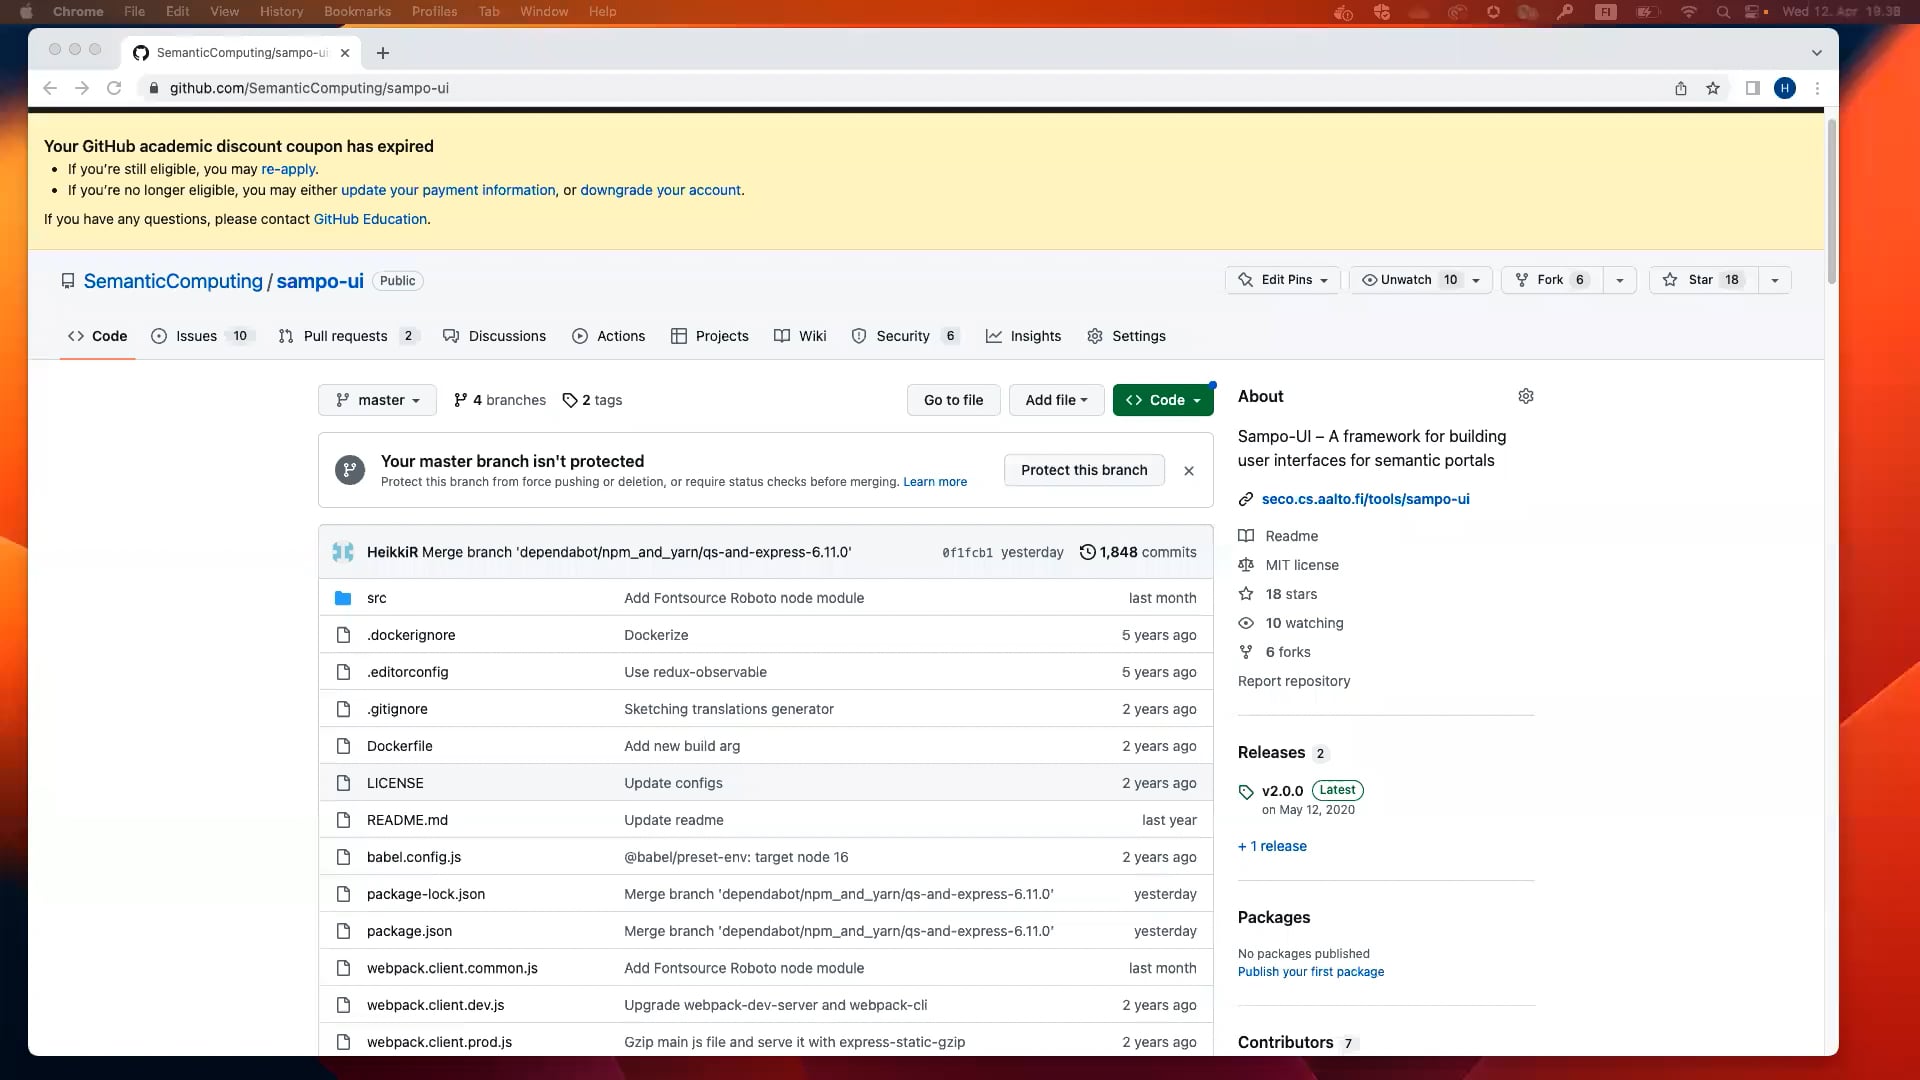The height and width of the screenshot is (1080, 1920).
Task: Click the Code tab icon
Action: [75, 335]
